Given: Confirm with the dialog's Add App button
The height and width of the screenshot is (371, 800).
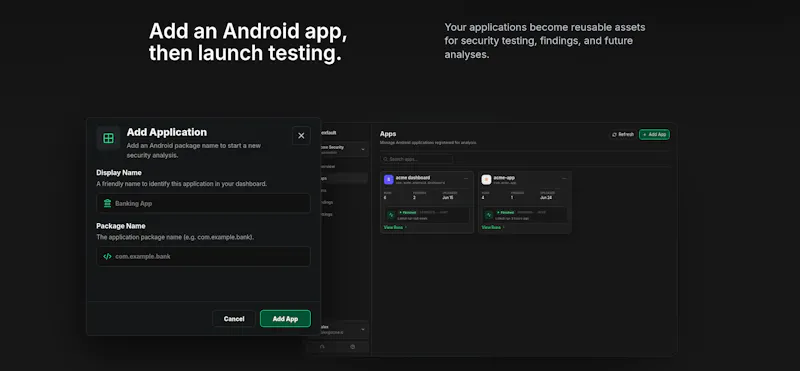Looking at the screenshot, I should [x=285, y=319].
